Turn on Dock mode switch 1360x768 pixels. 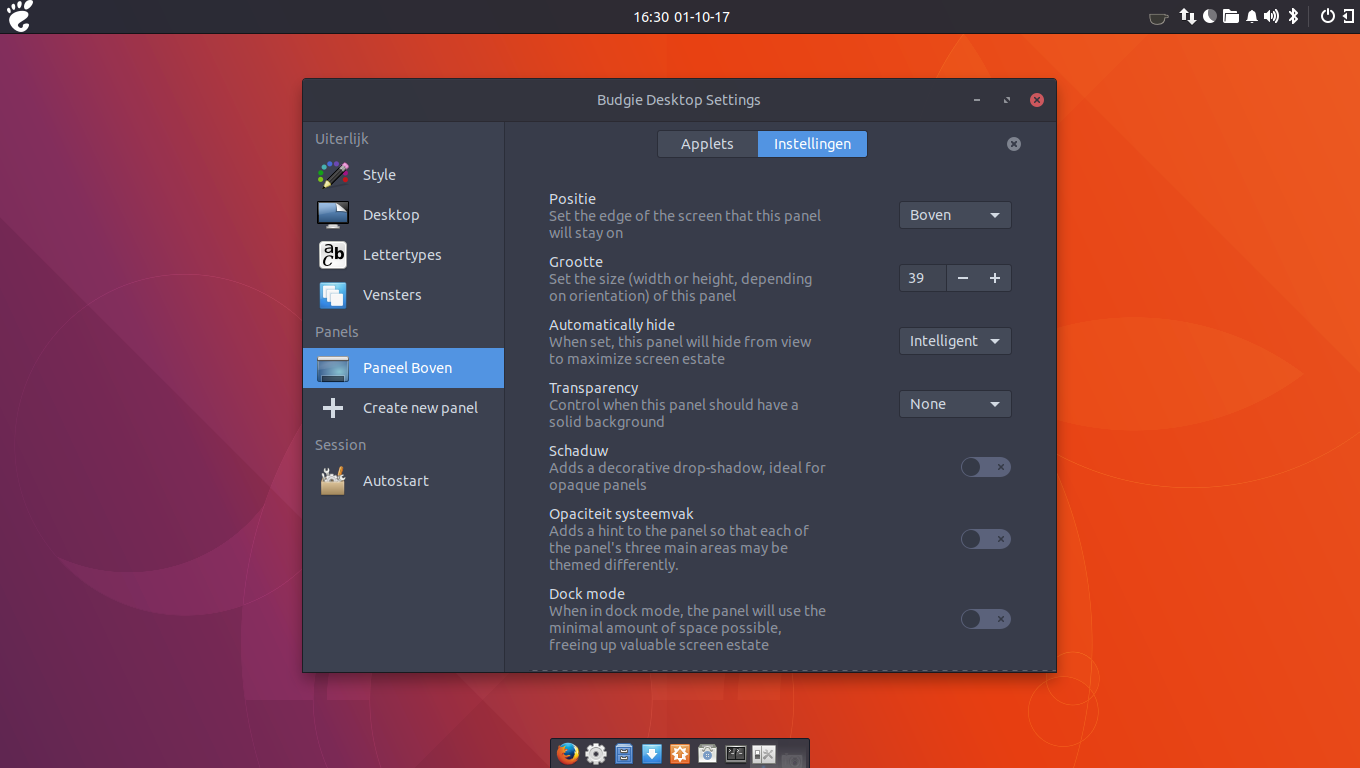pyautogui.click(x=985, y=619)
